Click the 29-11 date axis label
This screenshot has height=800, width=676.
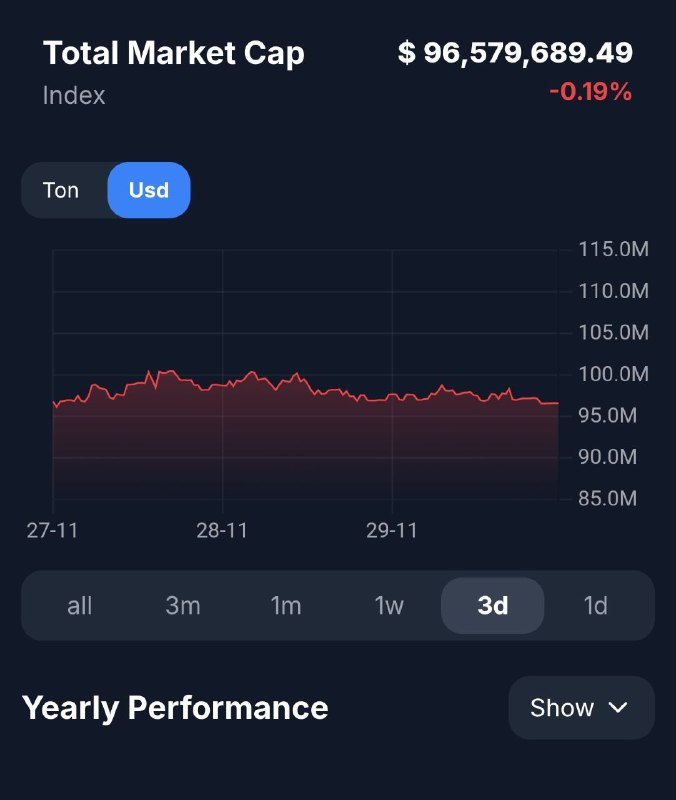[392, 530]
